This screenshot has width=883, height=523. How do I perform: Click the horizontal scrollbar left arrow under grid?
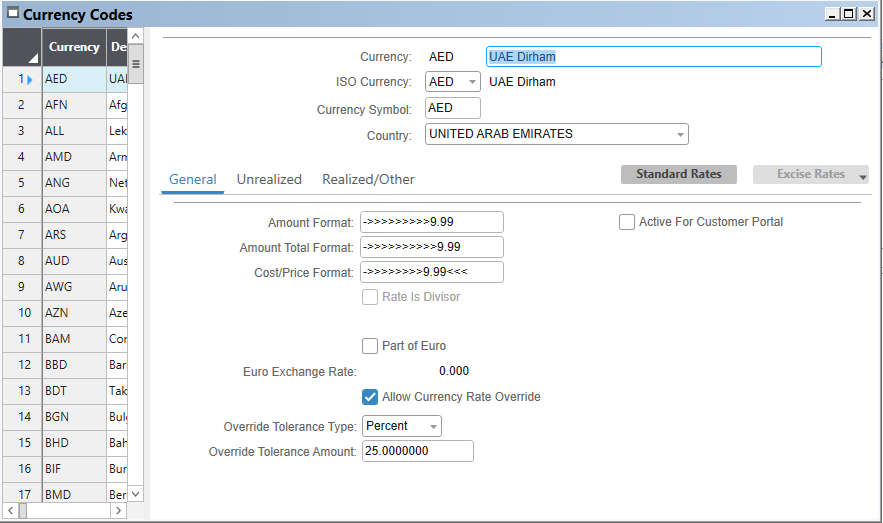pos(10,511)
